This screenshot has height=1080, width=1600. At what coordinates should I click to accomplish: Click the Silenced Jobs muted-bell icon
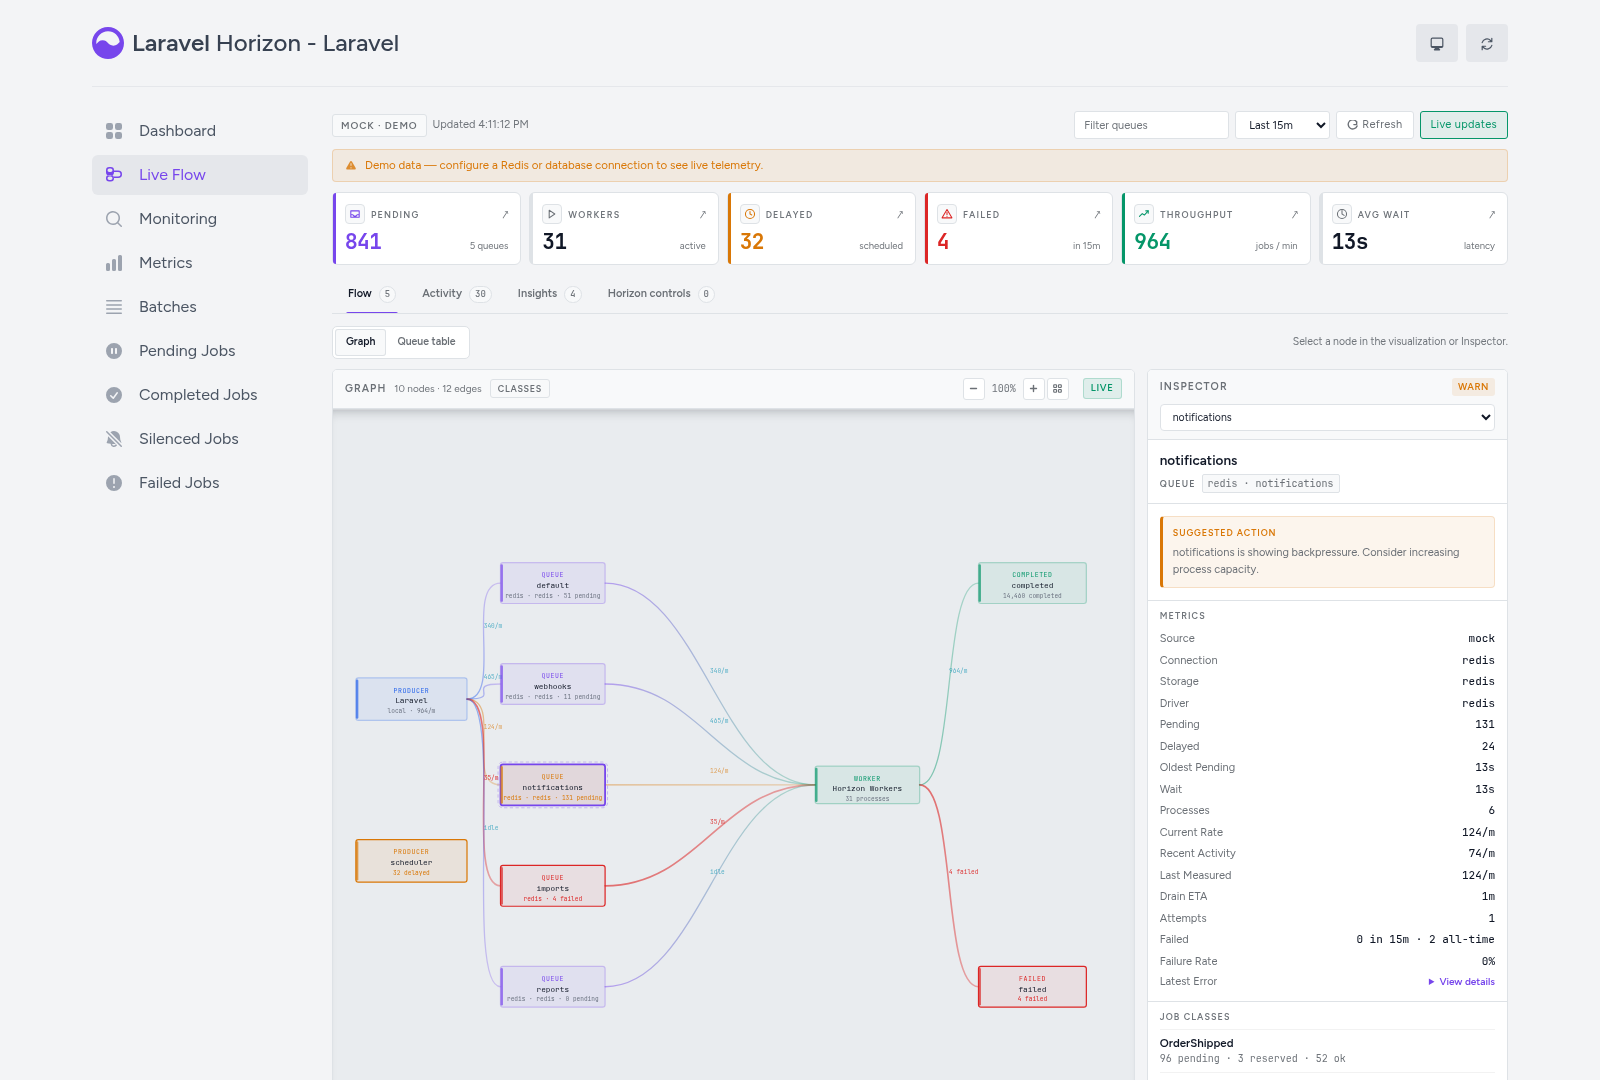tap(114, 439)
